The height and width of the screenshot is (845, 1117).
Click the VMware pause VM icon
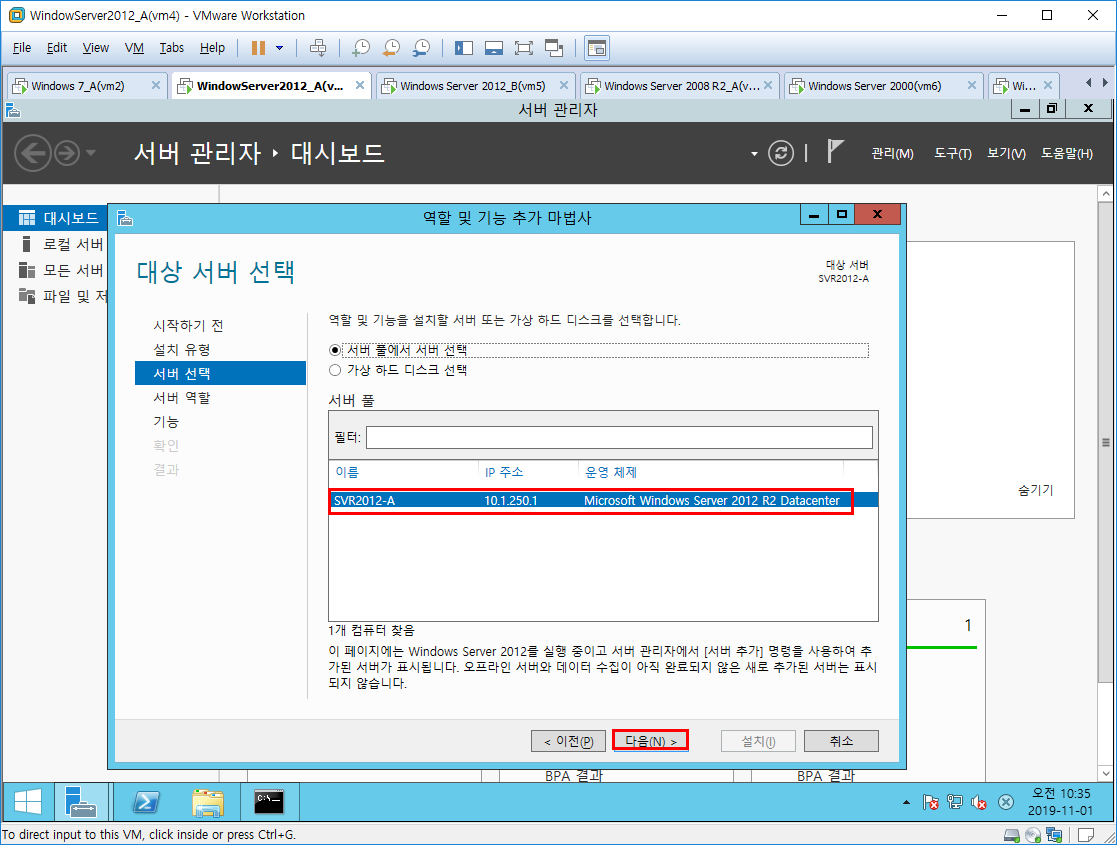tap(259, 48)
